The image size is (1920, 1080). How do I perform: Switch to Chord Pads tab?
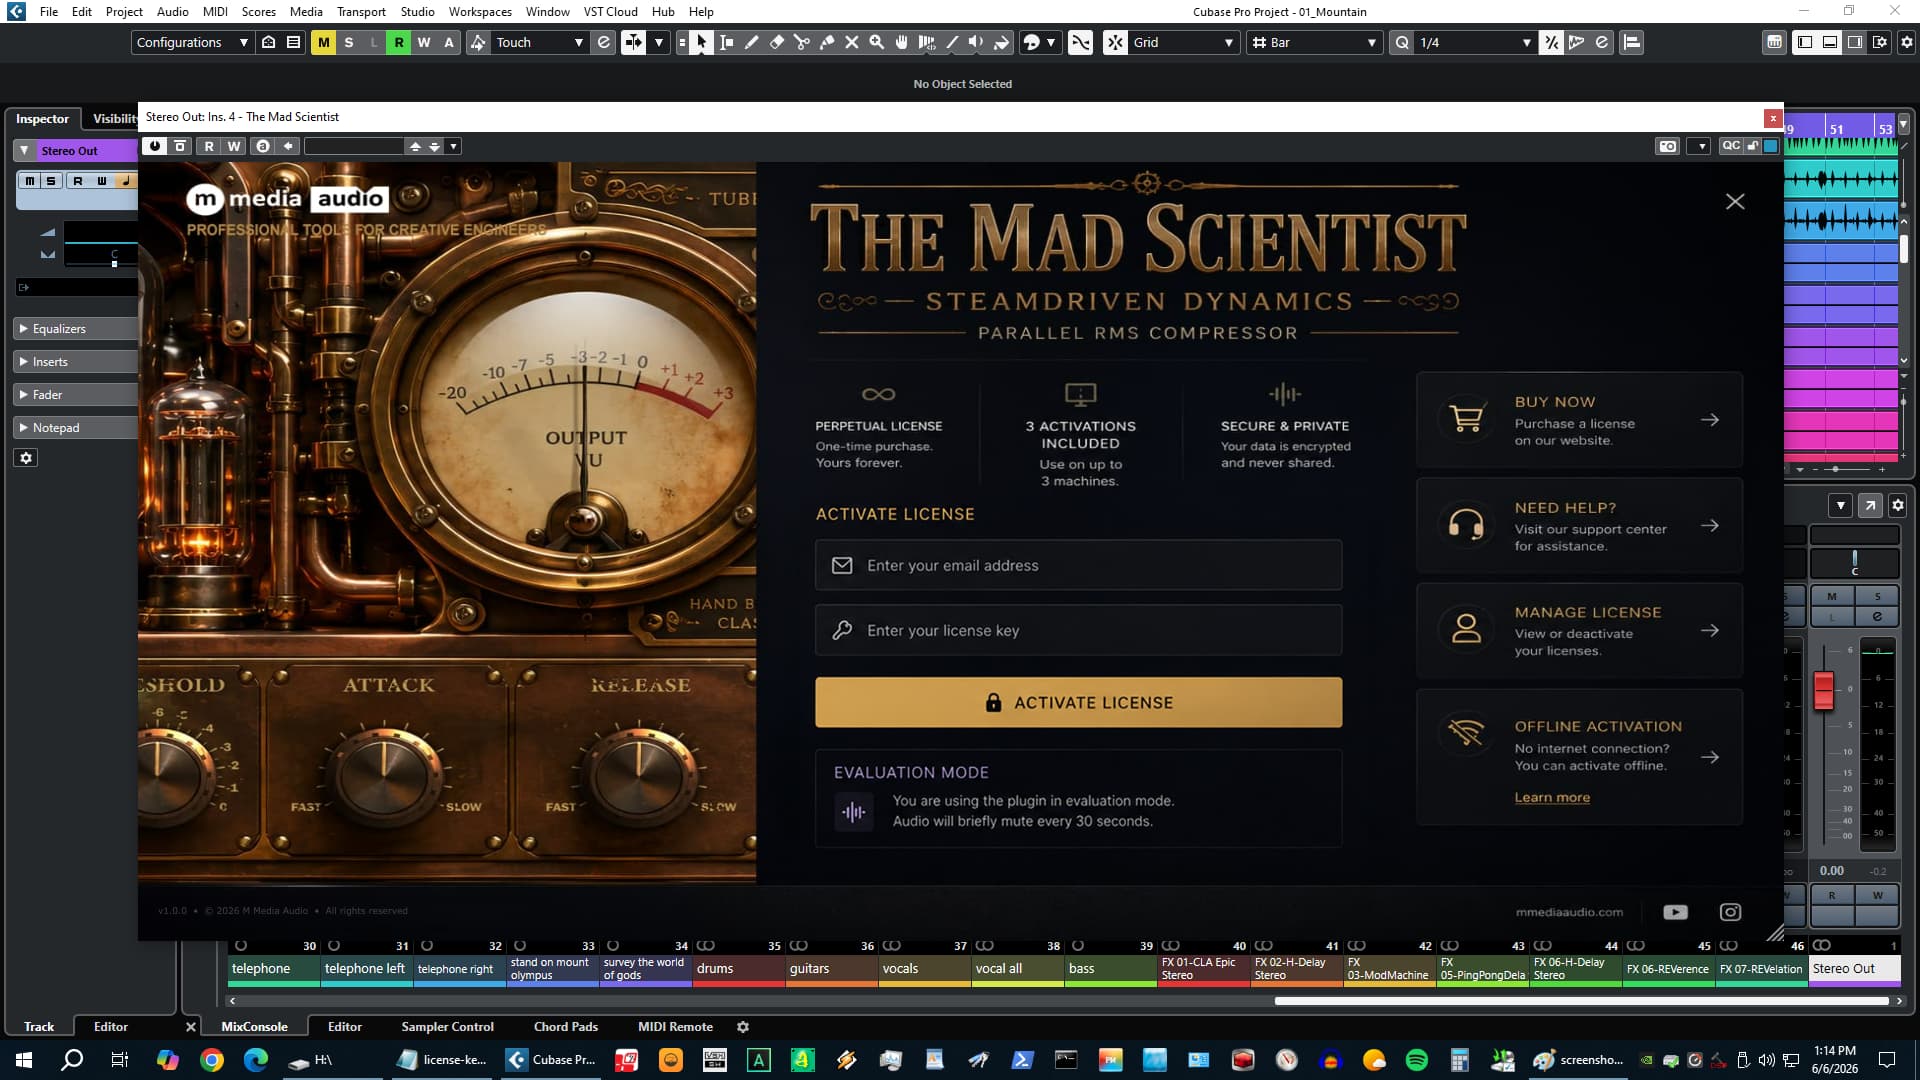coord(565,1026)
